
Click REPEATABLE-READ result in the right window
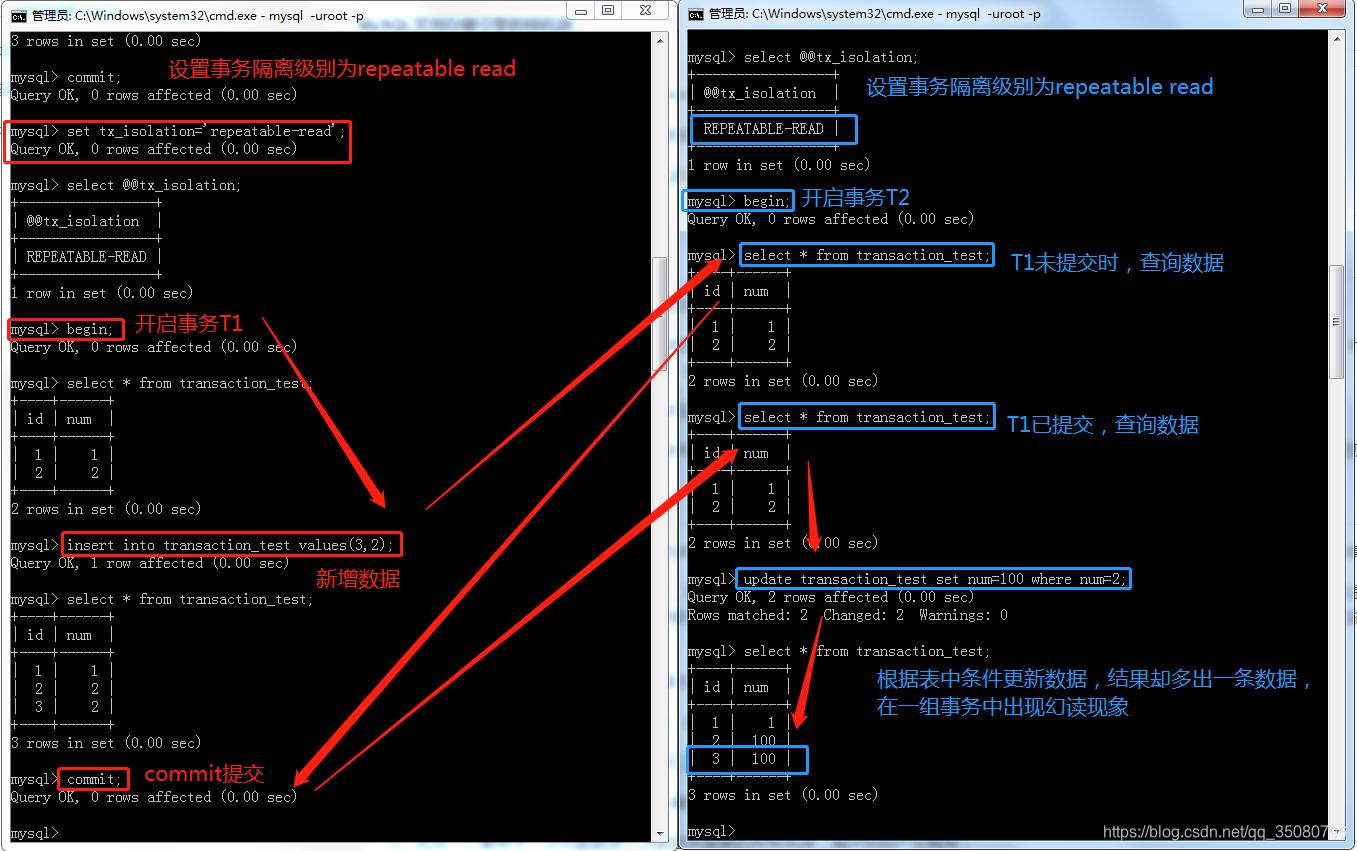763,129
